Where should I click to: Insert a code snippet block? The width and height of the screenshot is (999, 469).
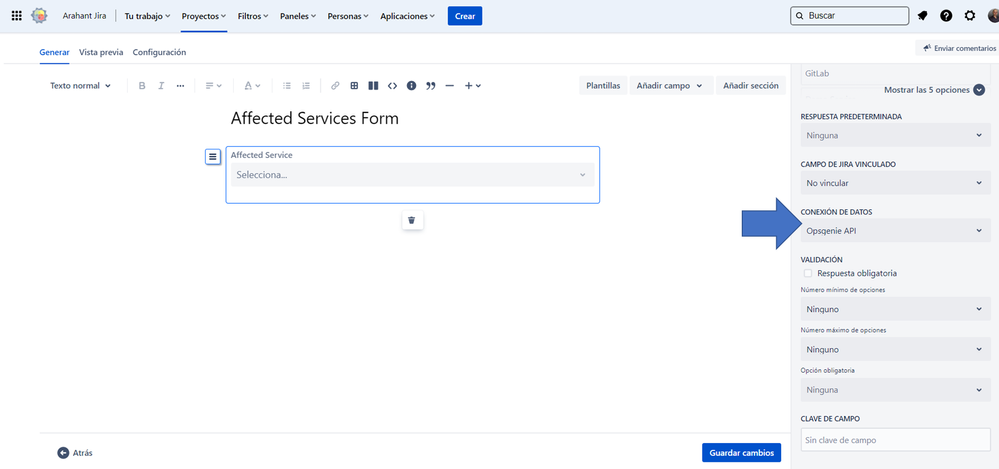(392, 85)
